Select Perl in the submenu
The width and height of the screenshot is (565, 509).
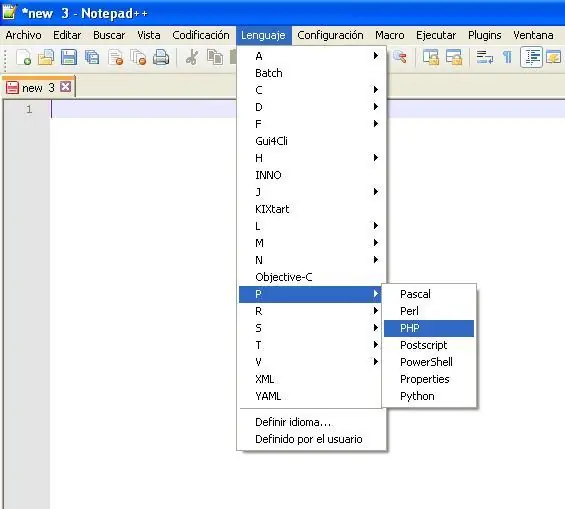click(429, 311)
